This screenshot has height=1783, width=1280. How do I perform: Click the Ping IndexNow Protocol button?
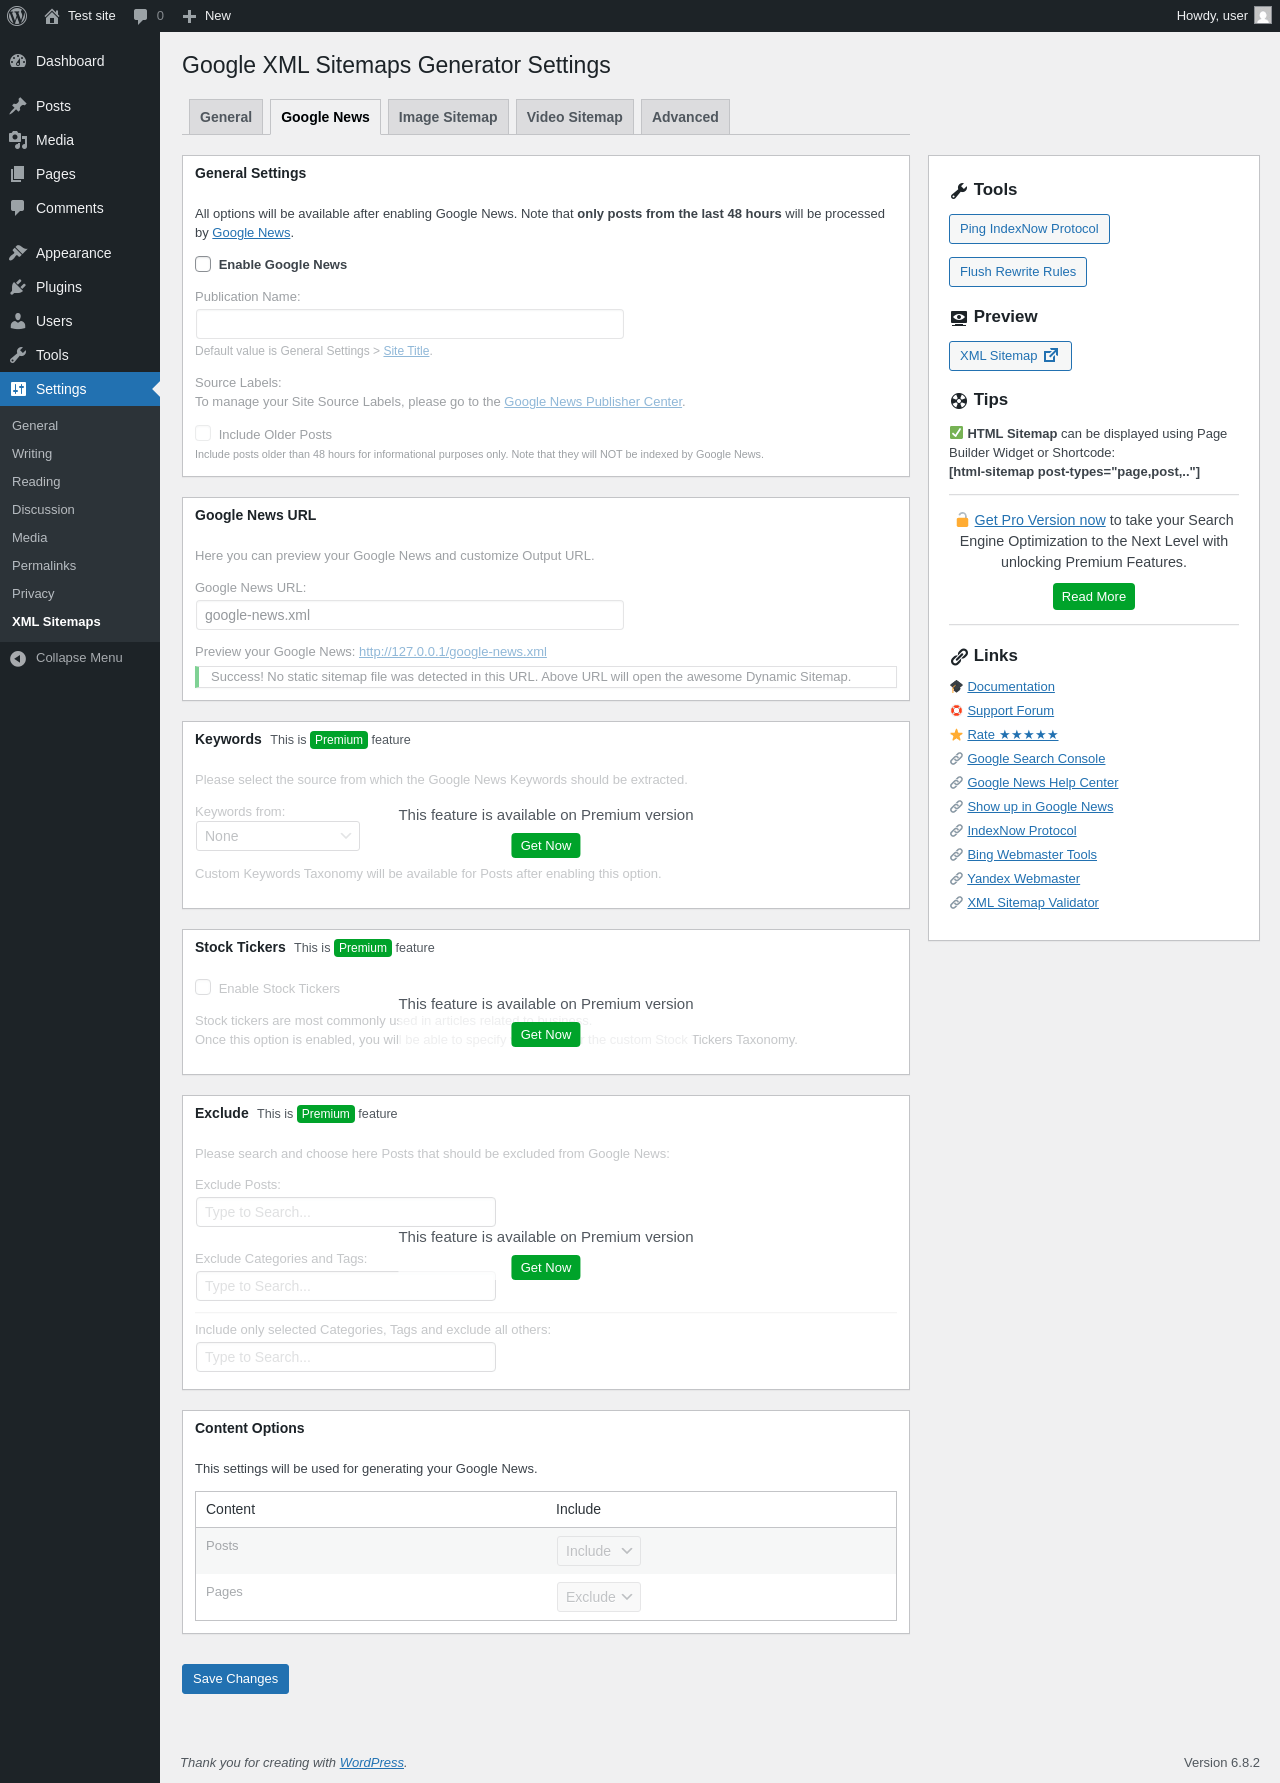(x=1029, y=229)
